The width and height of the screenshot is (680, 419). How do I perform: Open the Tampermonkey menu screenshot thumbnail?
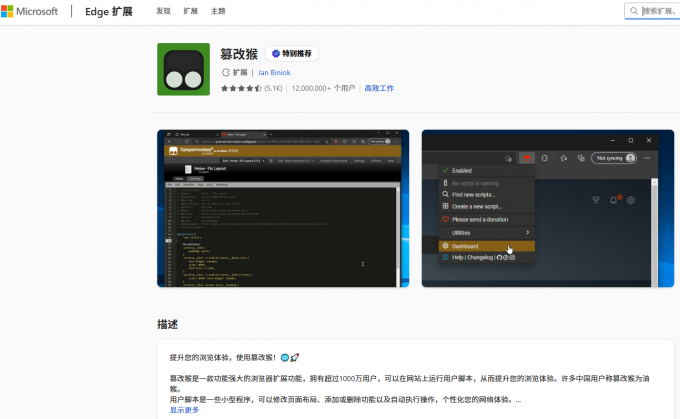point(548,208)
